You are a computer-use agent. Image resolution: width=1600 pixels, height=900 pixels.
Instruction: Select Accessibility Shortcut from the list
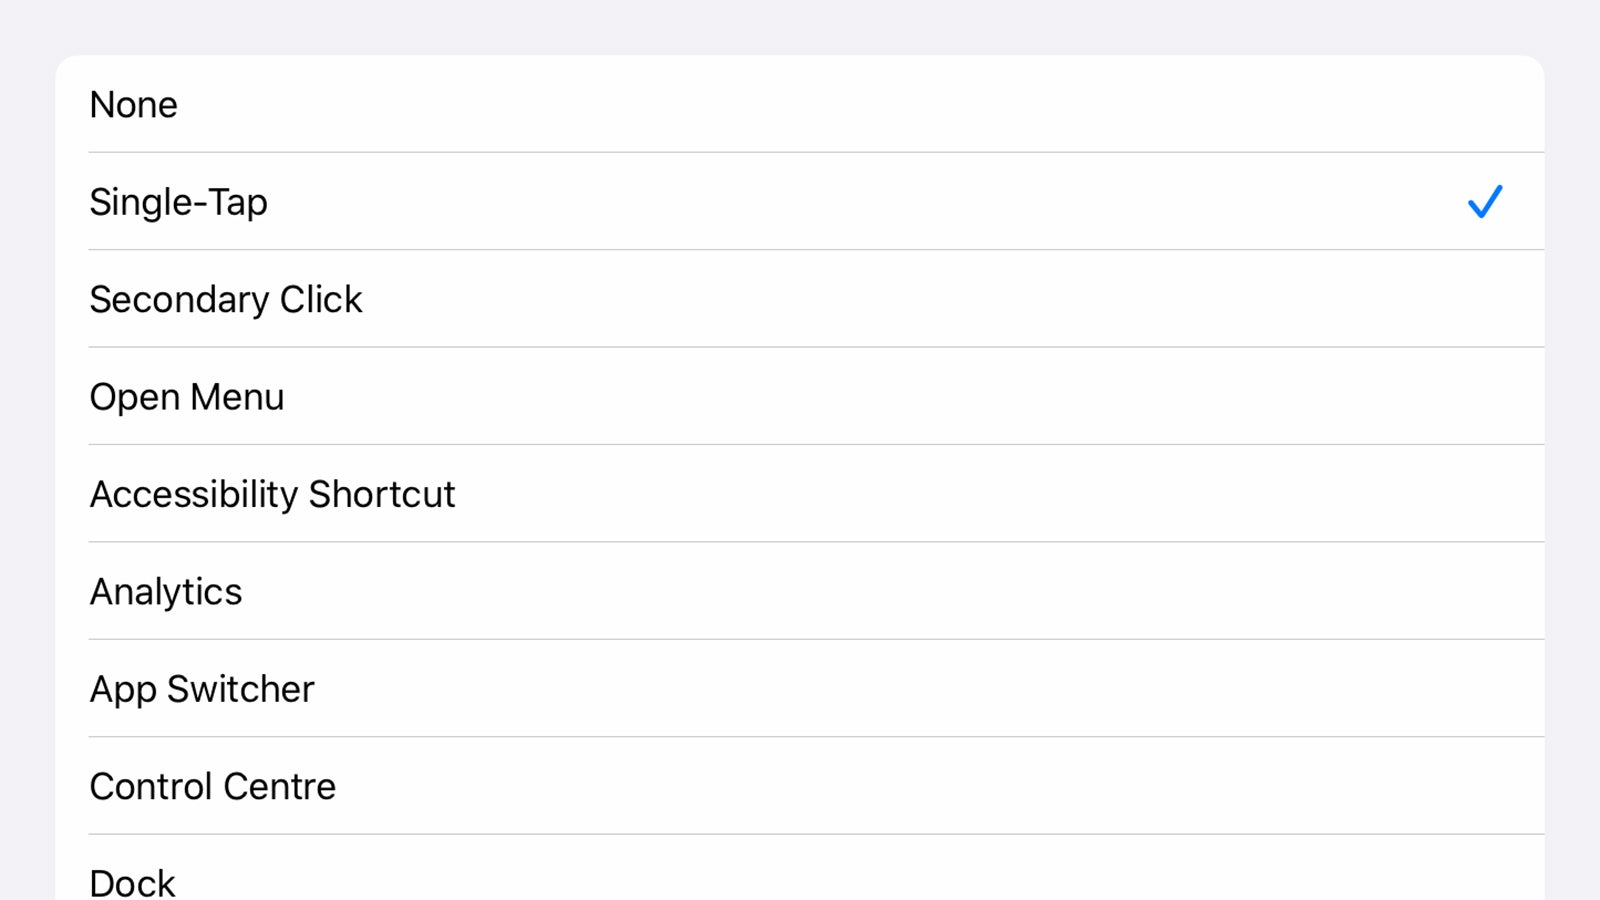tap(800, 494)
